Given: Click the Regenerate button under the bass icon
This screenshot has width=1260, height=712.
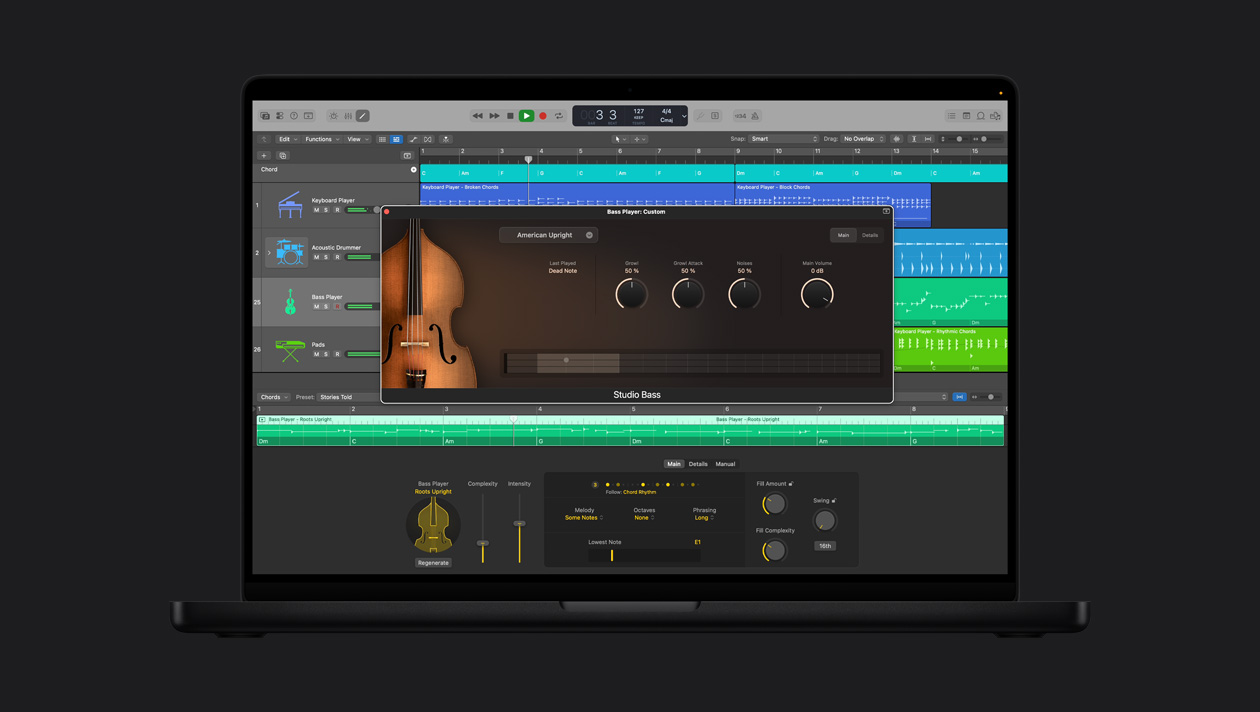Looking at the screenshot, I should (432, 563).
